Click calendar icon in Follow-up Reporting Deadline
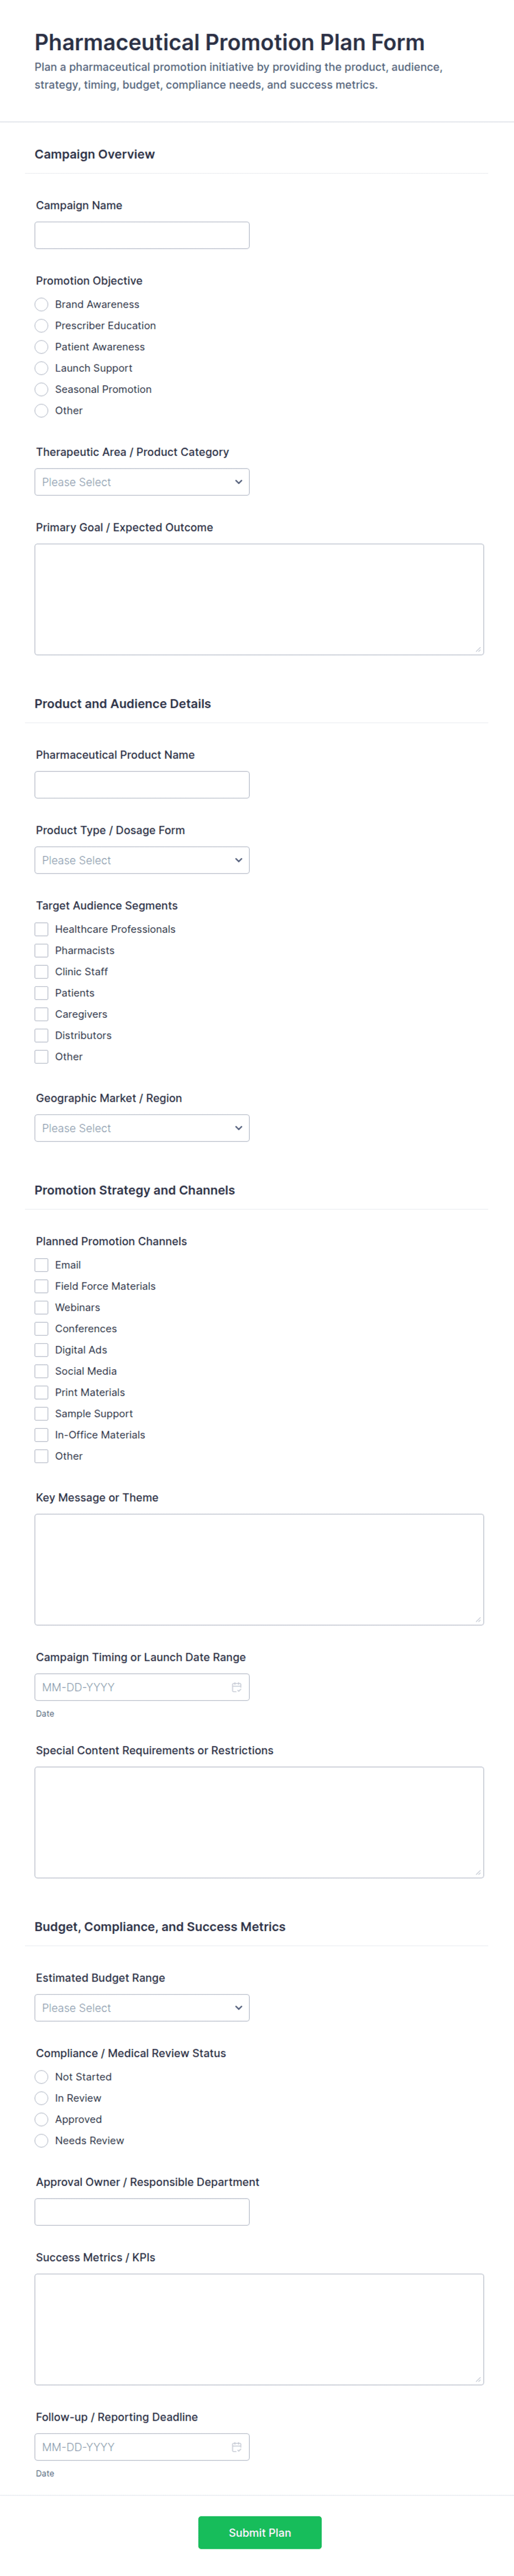The width and height of the screenshot is (514, 2576). (x=237, y=2447)
